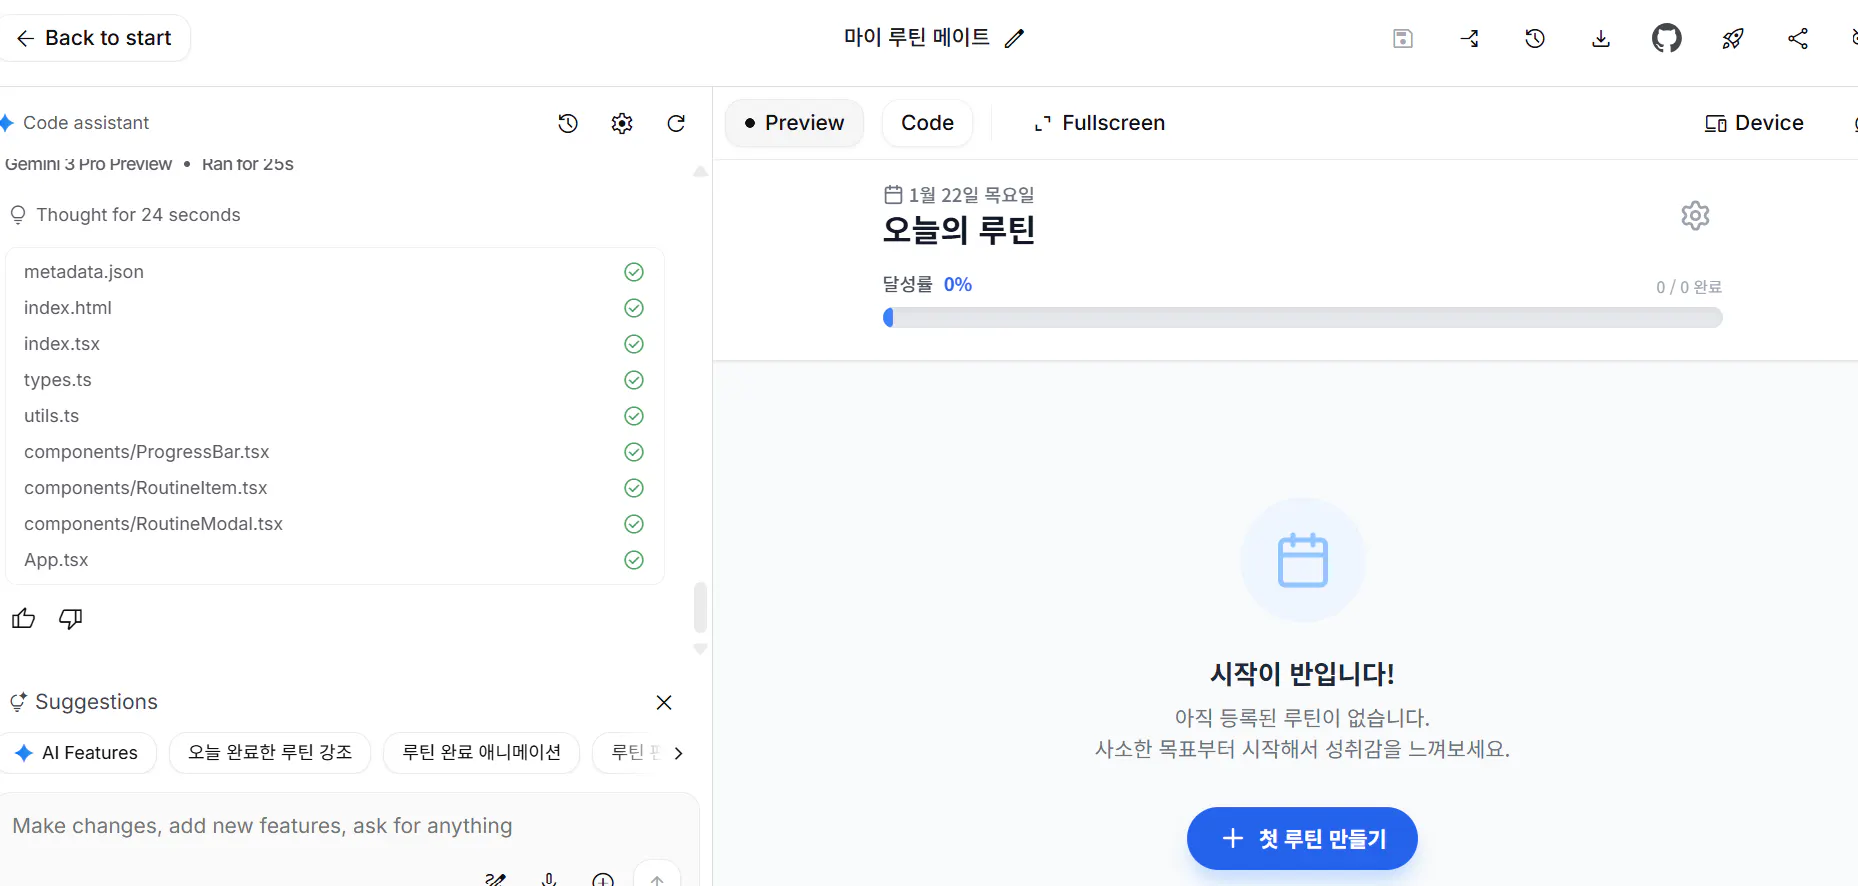This screenshot has height=886, width=1858.
Task: Open metadata.json file row
Action: point(334,272)
